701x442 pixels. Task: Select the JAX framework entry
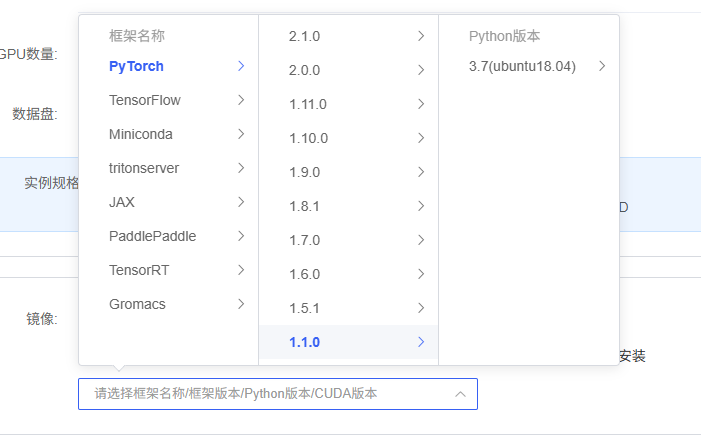coord(168,202)
